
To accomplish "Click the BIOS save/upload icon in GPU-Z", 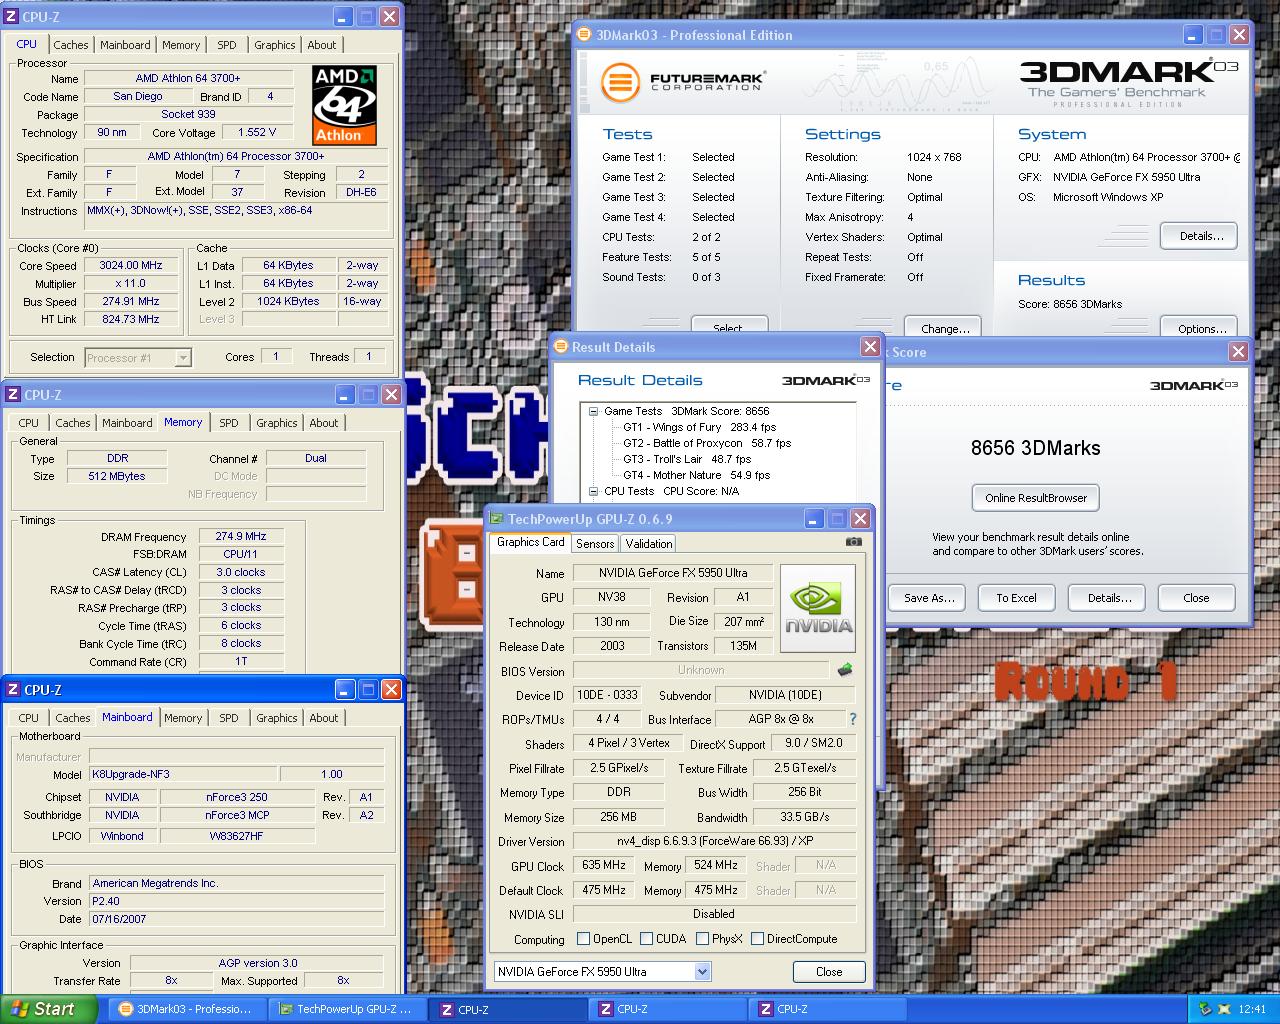I will (x=845, y=670).
